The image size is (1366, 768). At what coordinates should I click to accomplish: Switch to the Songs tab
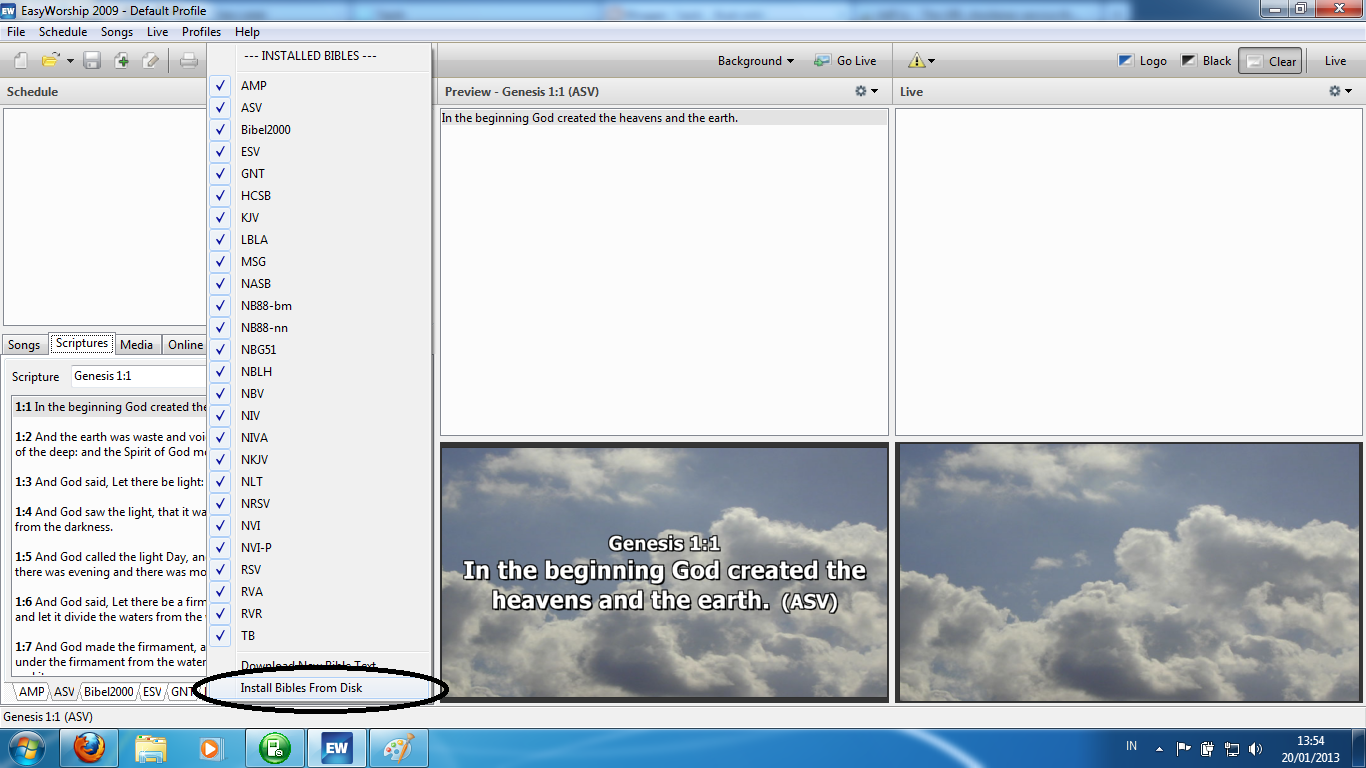click(24, 345)
